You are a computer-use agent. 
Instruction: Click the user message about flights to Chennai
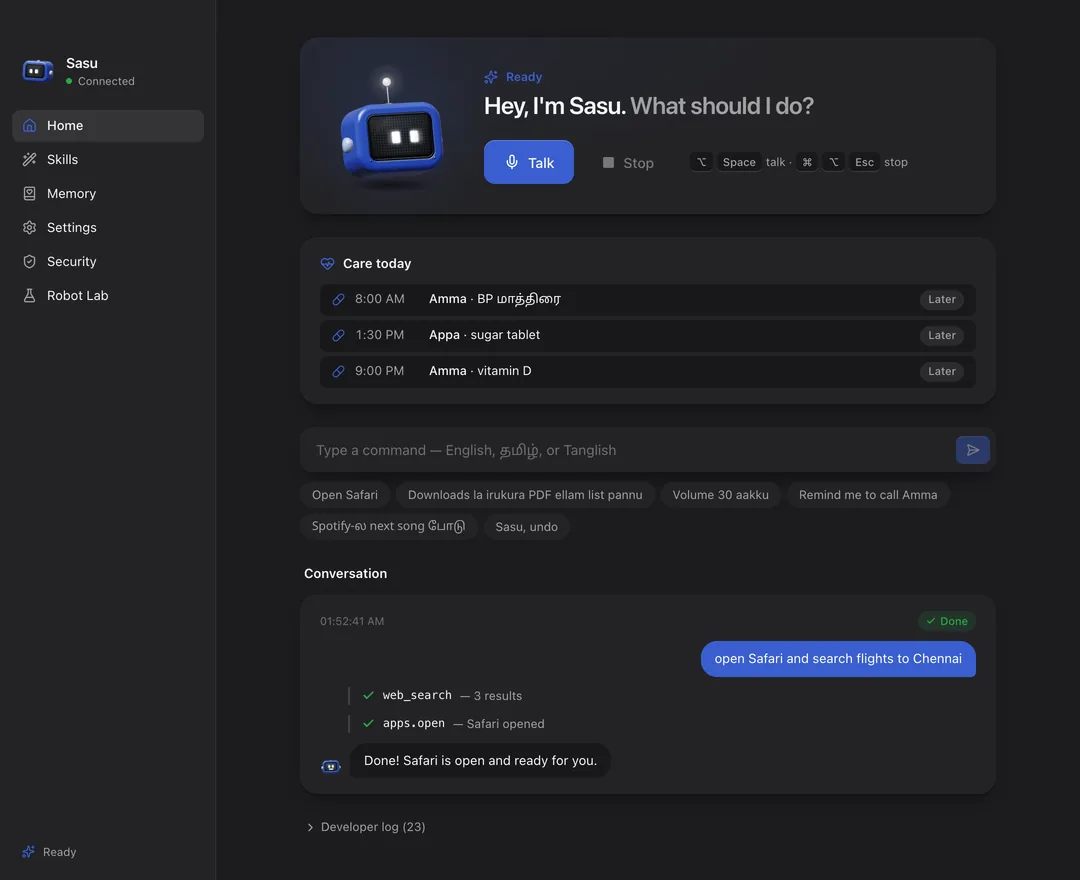click(x=838, y=658)
